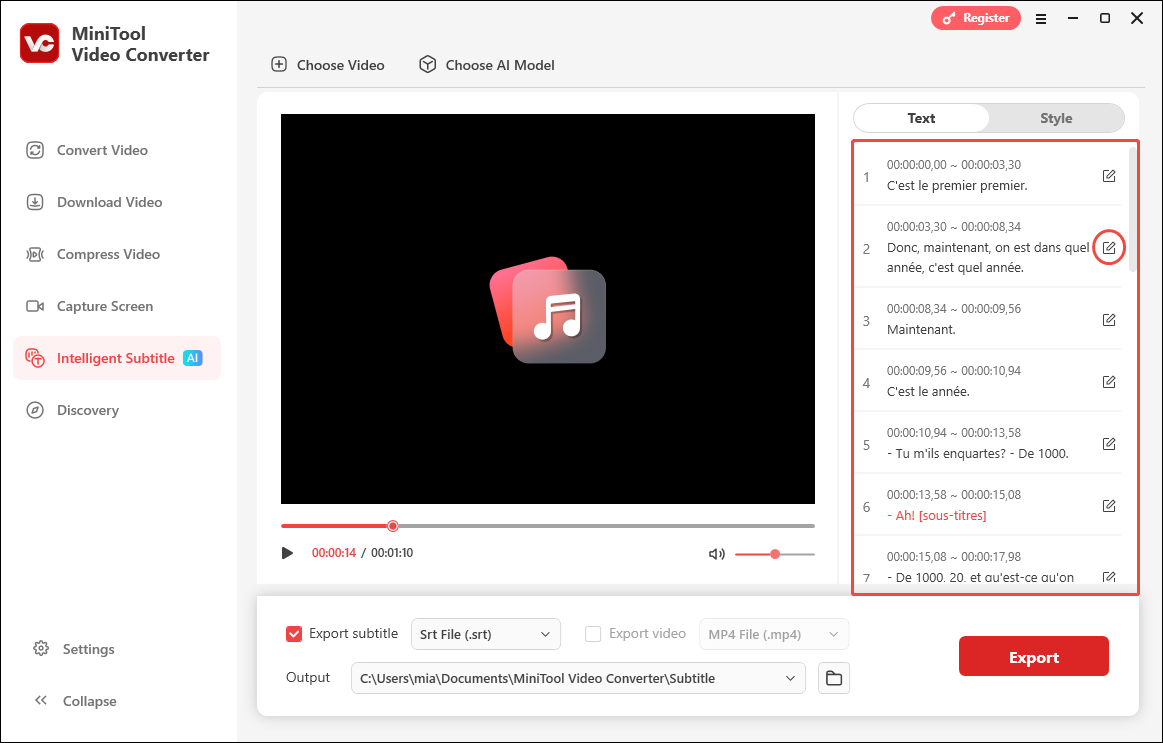Adjust the volume slider

pos(775,553)
